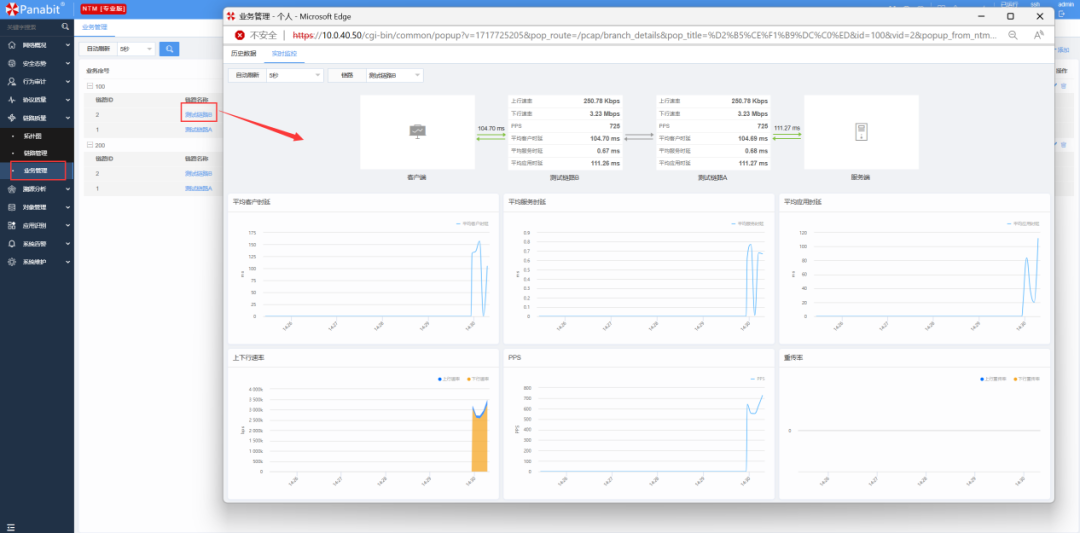Select the 业务管理 page tab

point(94,28)
